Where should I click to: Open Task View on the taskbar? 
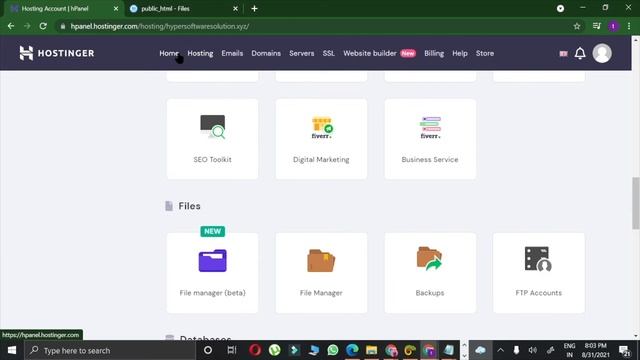232,350
